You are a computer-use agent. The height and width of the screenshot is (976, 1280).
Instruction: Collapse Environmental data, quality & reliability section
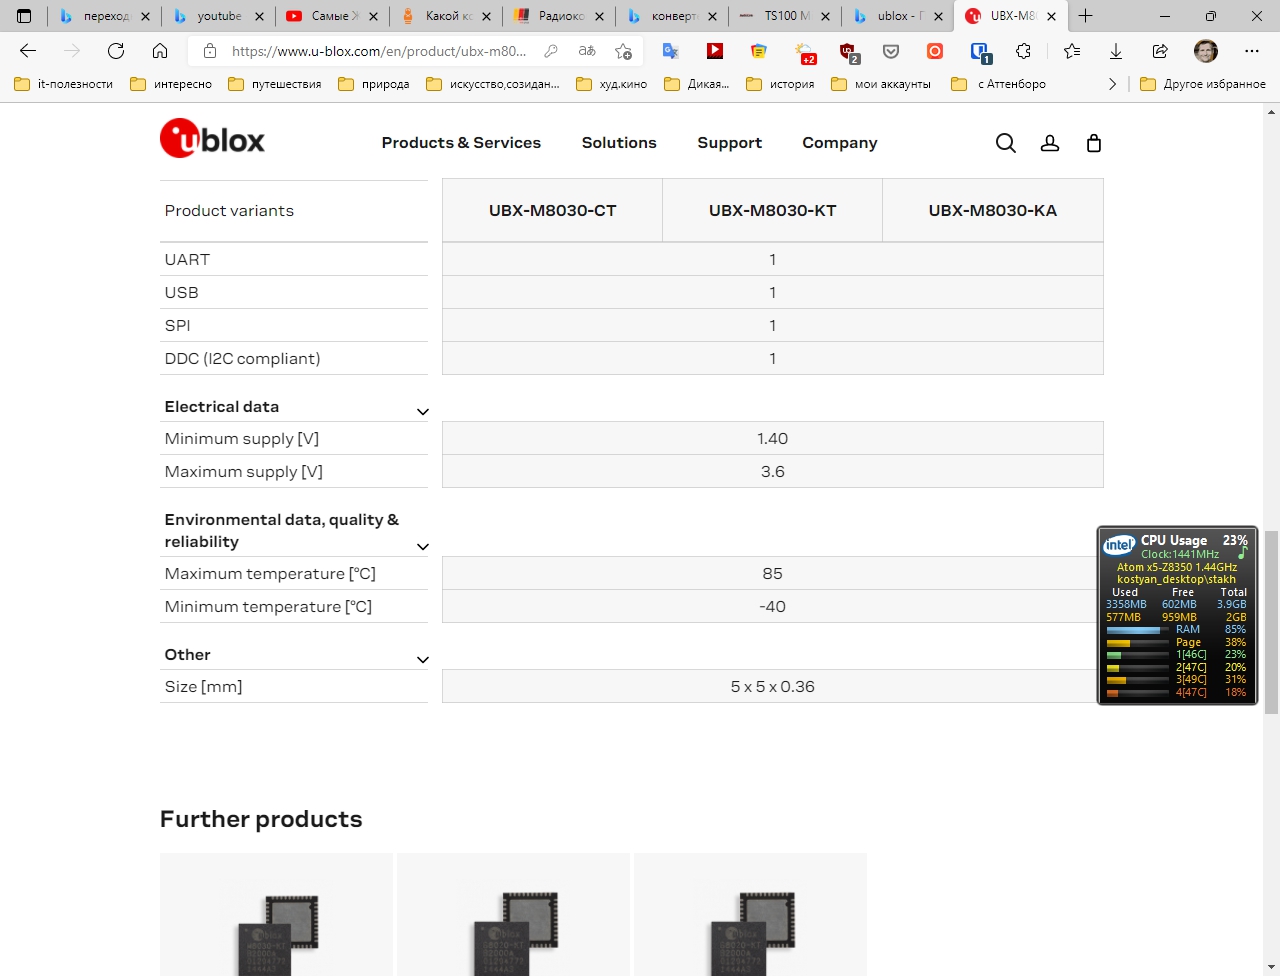(423, 546)
